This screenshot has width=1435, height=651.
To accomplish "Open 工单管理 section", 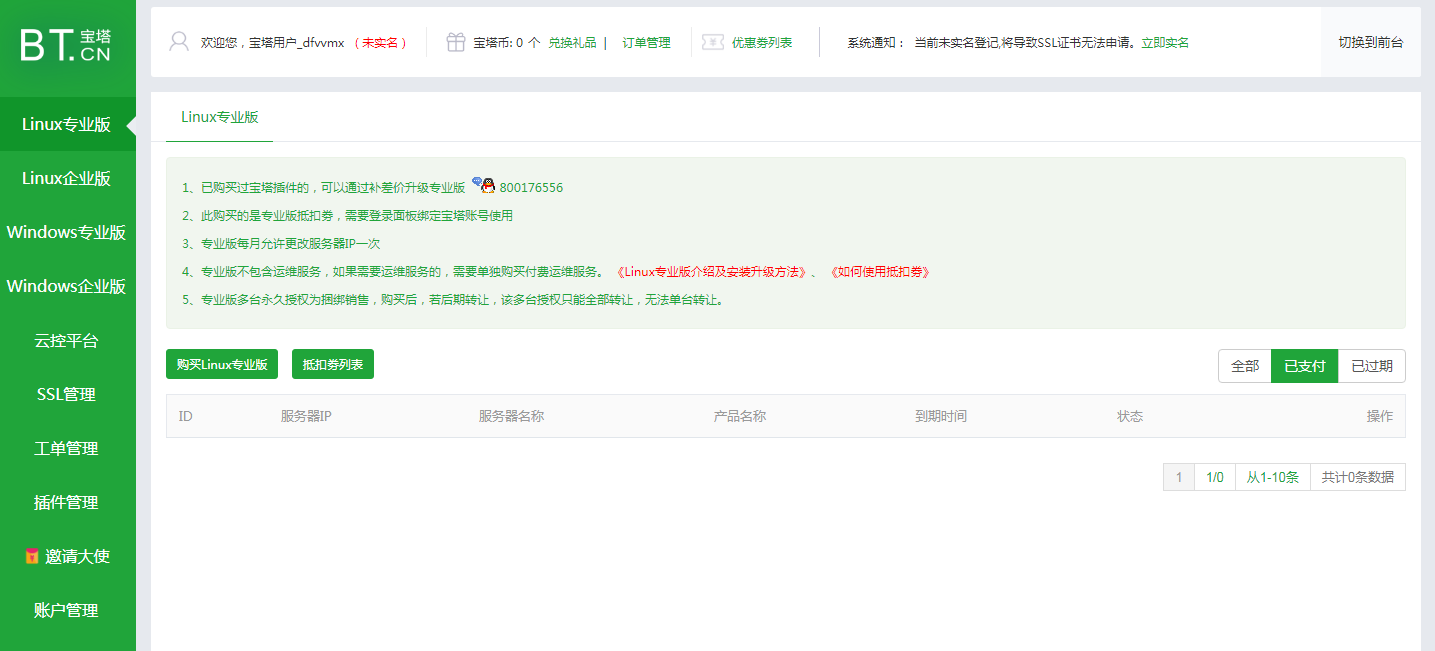I will 68,448.
